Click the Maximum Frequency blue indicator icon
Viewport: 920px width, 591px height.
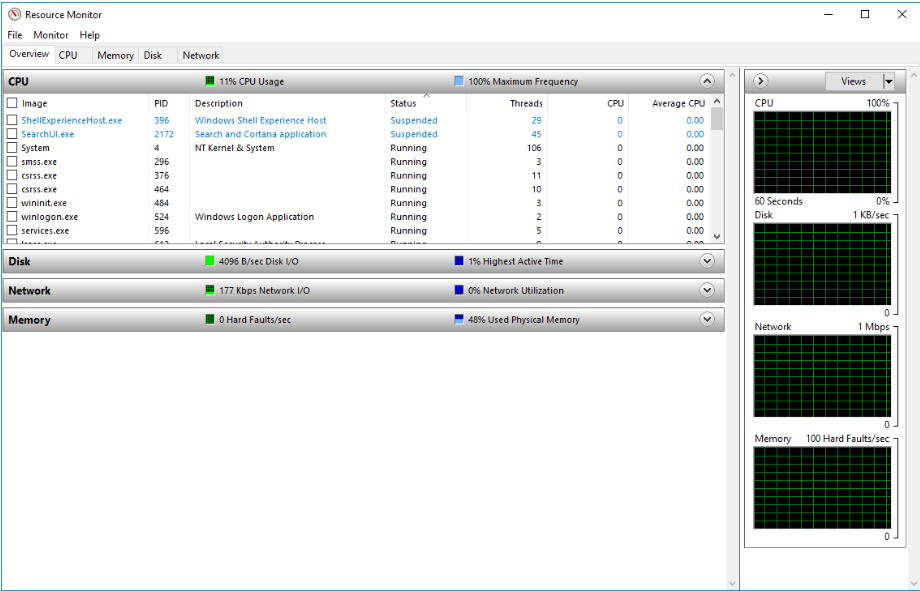point(459,81)
